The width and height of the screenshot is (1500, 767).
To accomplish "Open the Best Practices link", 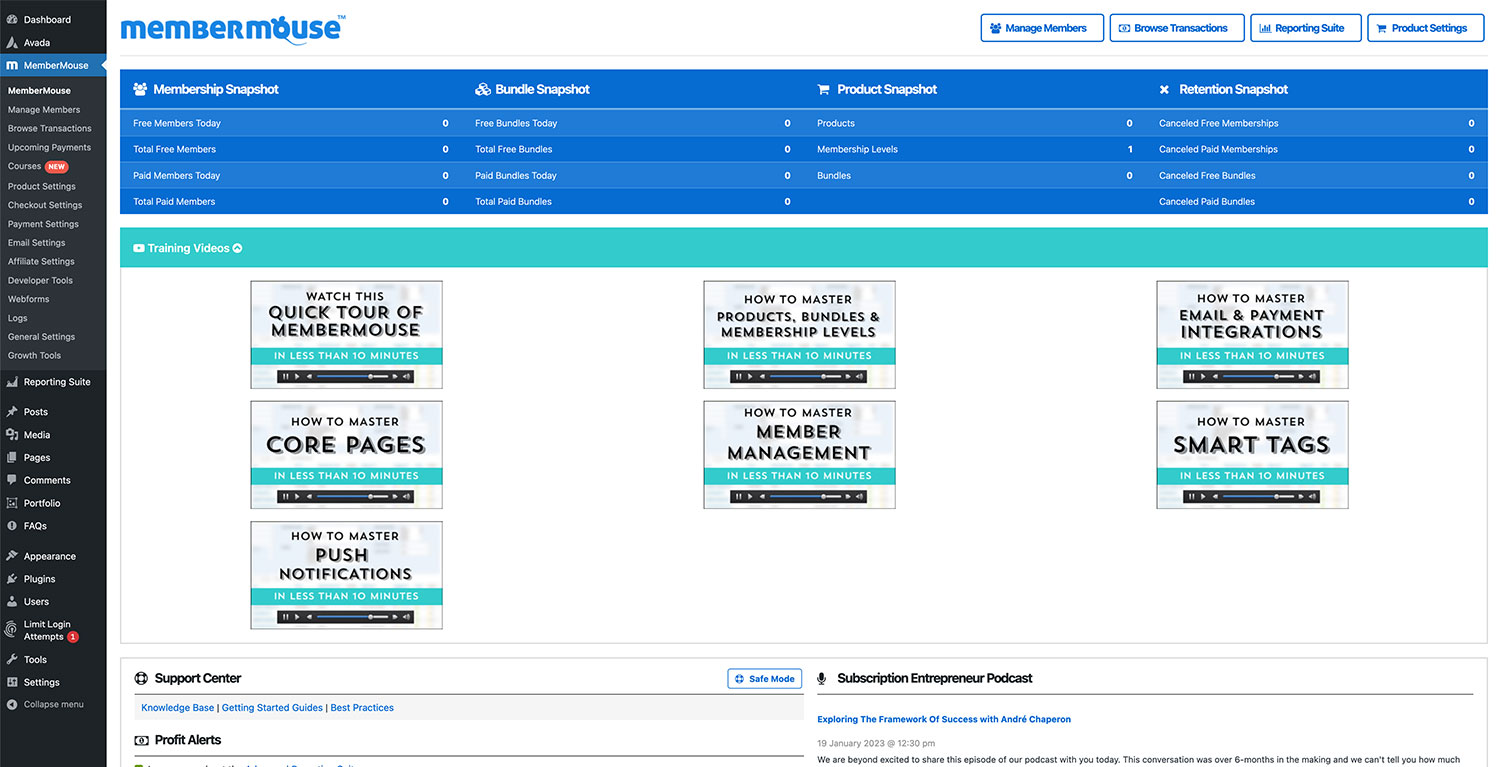I will coord(362,708).
